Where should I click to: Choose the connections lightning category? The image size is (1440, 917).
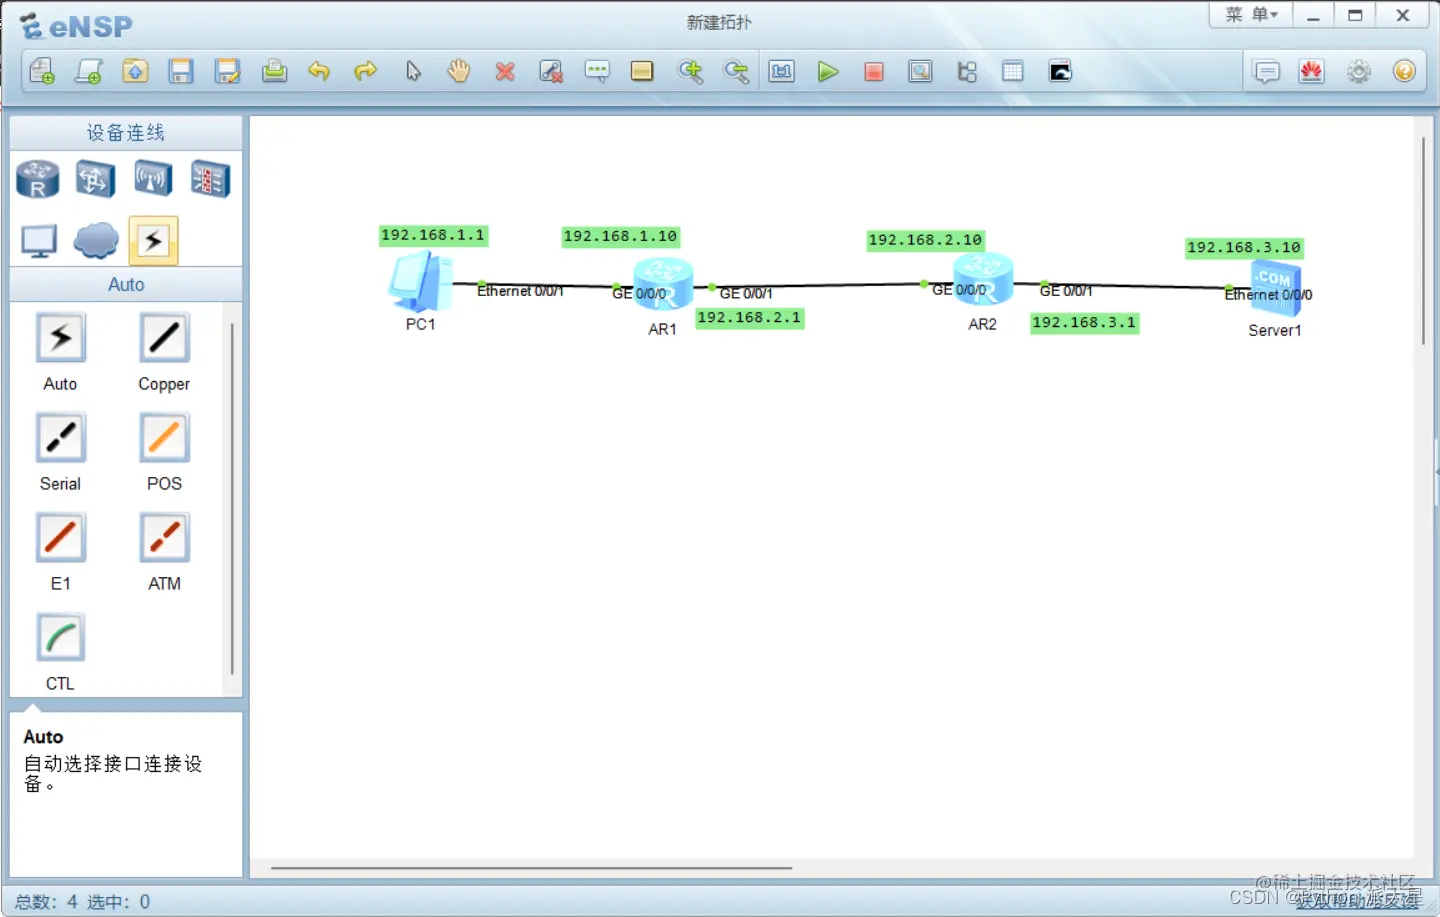[153, 241]
